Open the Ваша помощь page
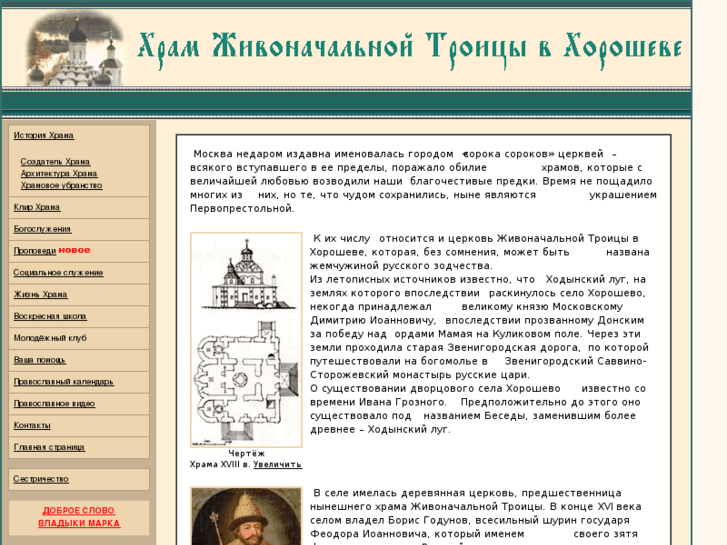The image size is (727, 545). pos(39,360)
